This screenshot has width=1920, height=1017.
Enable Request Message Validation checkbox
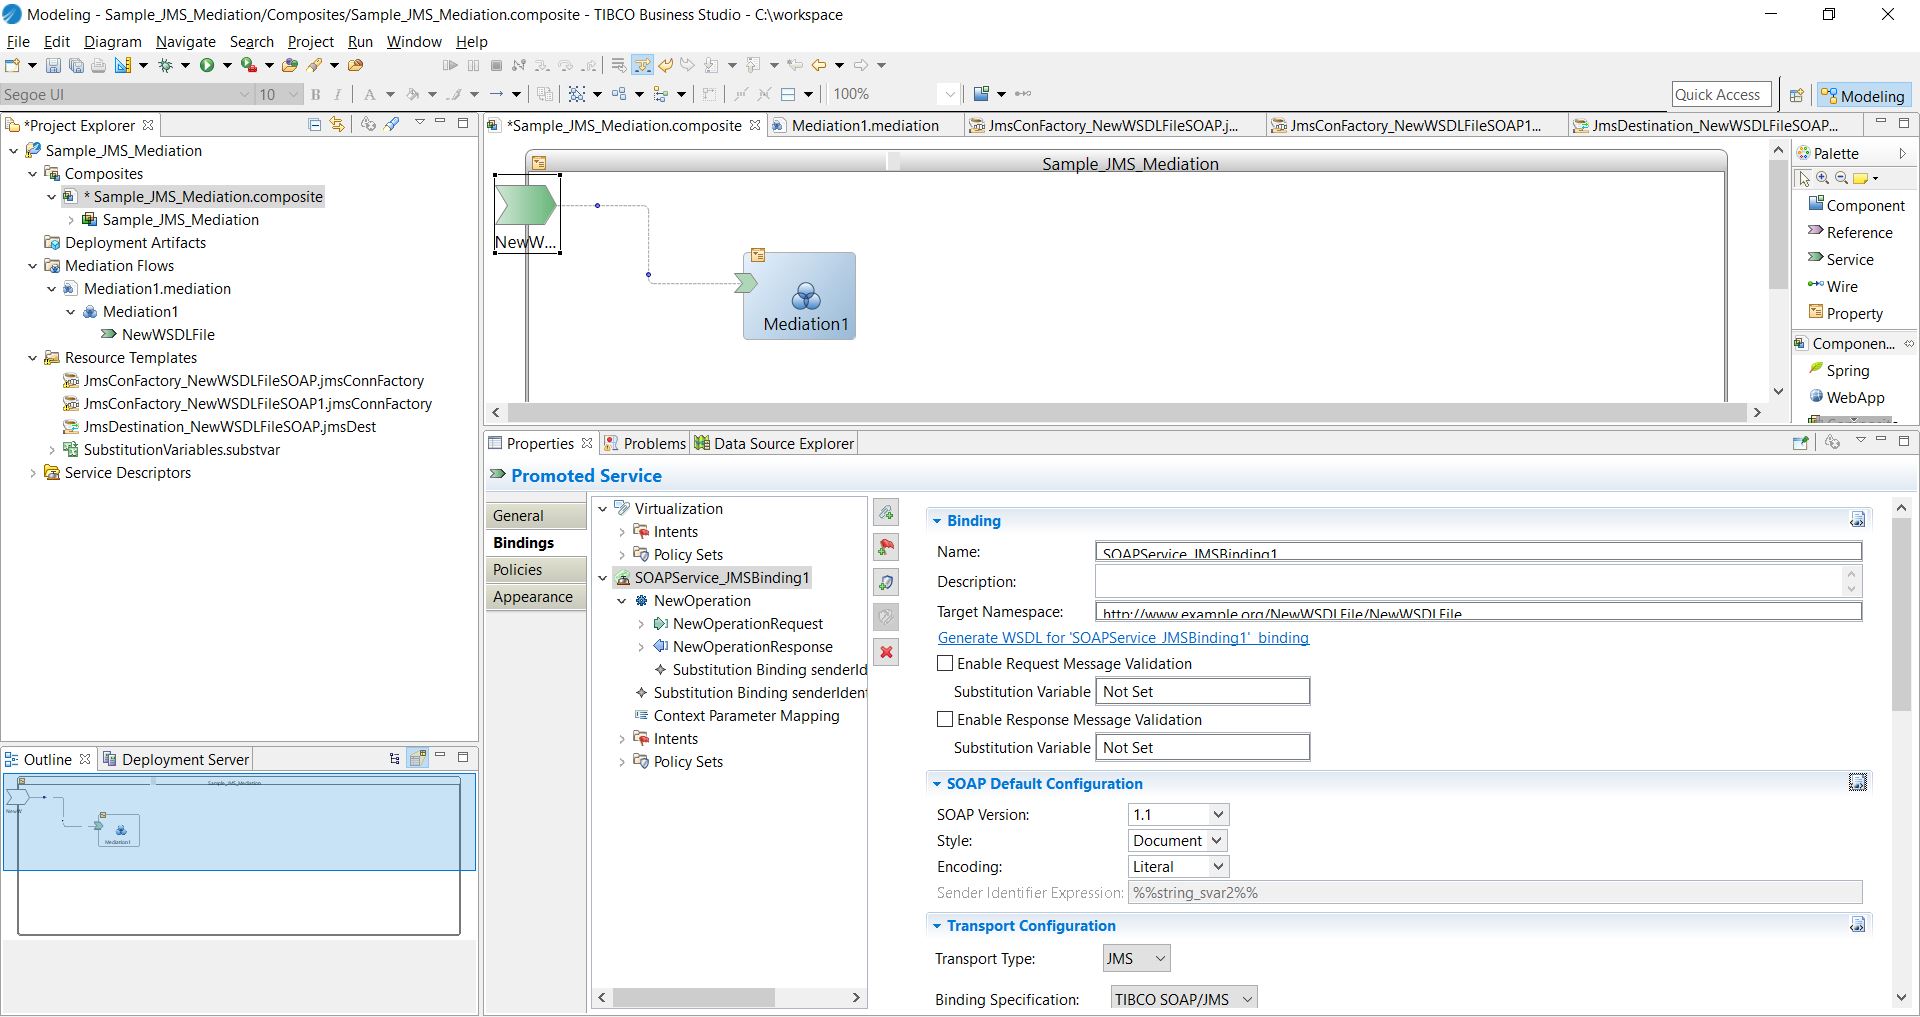pos(945,663)
